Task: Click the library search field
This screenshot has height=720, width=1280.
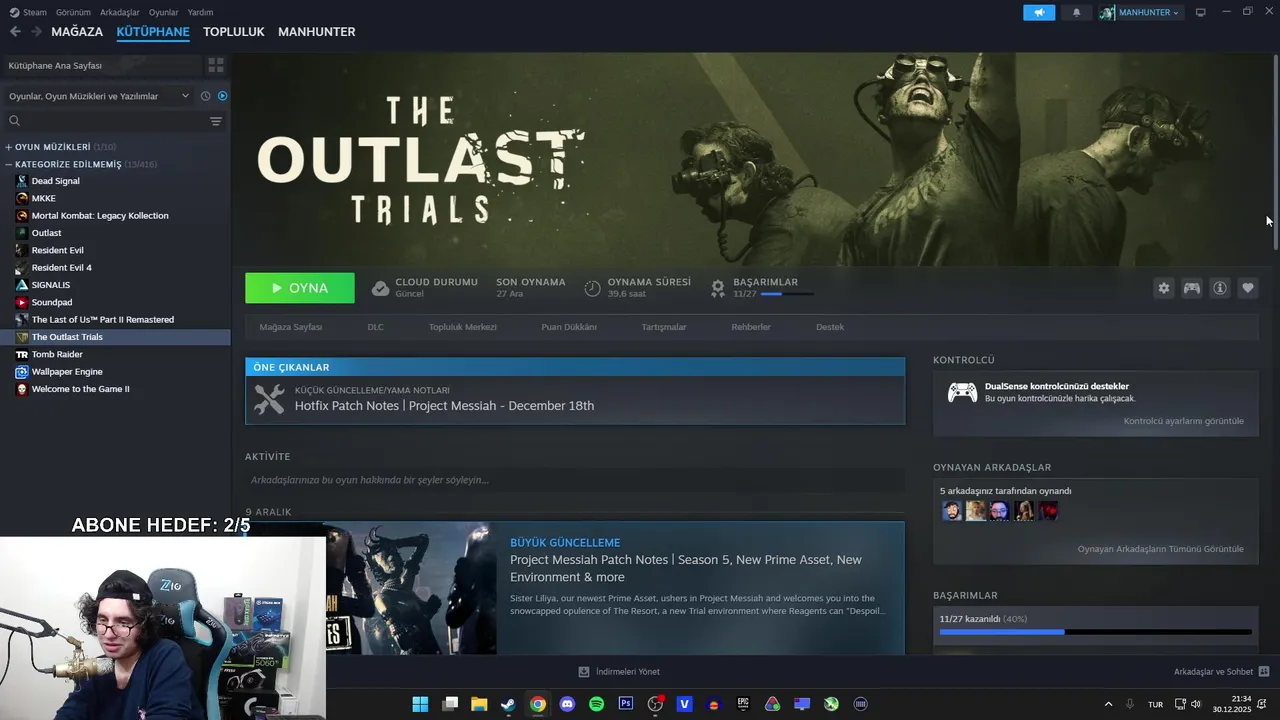Action: [x=102, y=121]
